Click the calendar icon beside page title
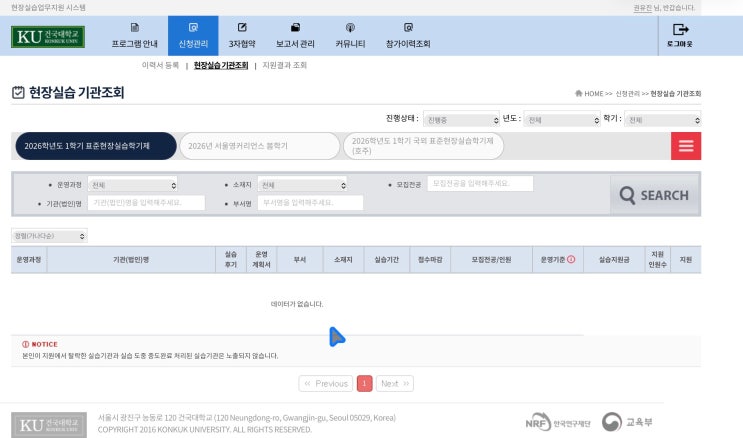Screen dimensions: 743x438 point(18,92)
